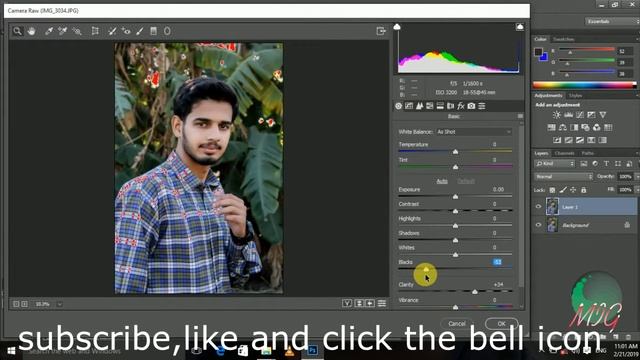Select the Transform tool
The height and width of the screenshot is (360, 640).
[x=95, y=31]
